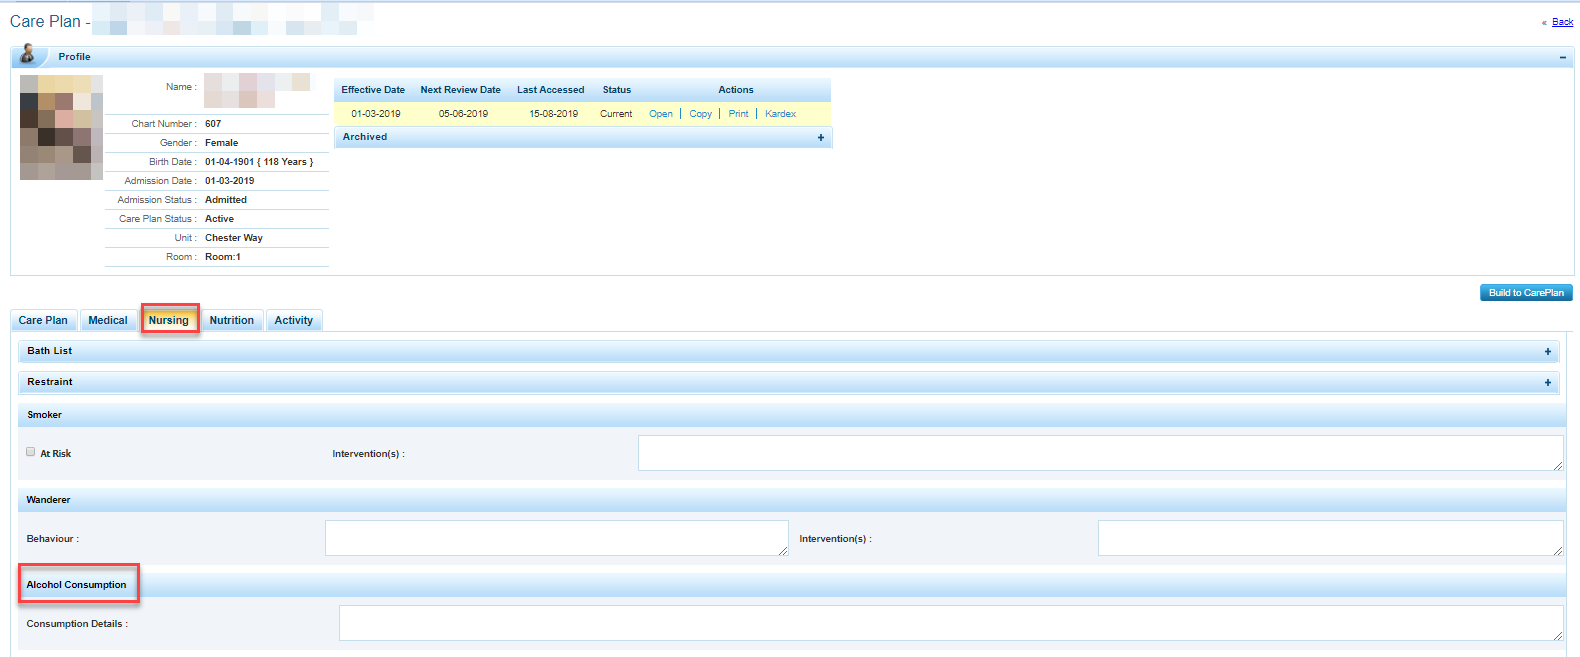1580x657 pixels.
Task: Click the resident photo thumbnail
Action: pyautogui.click(x=61, y=127)
